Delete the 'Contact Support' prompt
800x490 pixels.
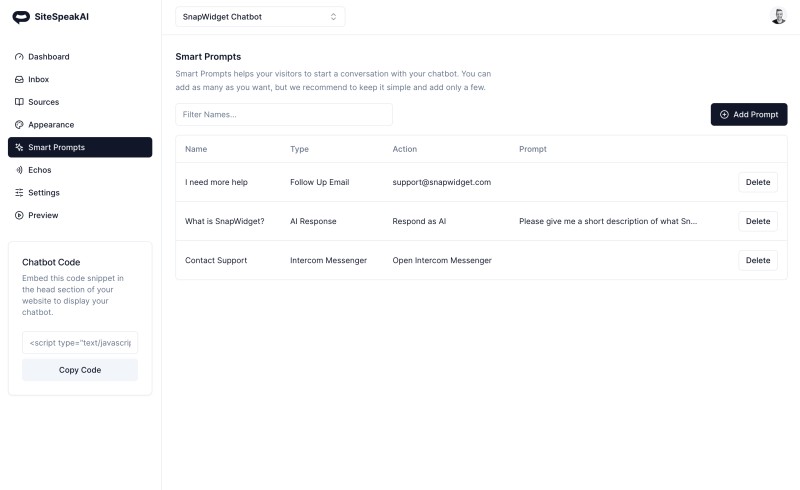click(x=758, y=260)
